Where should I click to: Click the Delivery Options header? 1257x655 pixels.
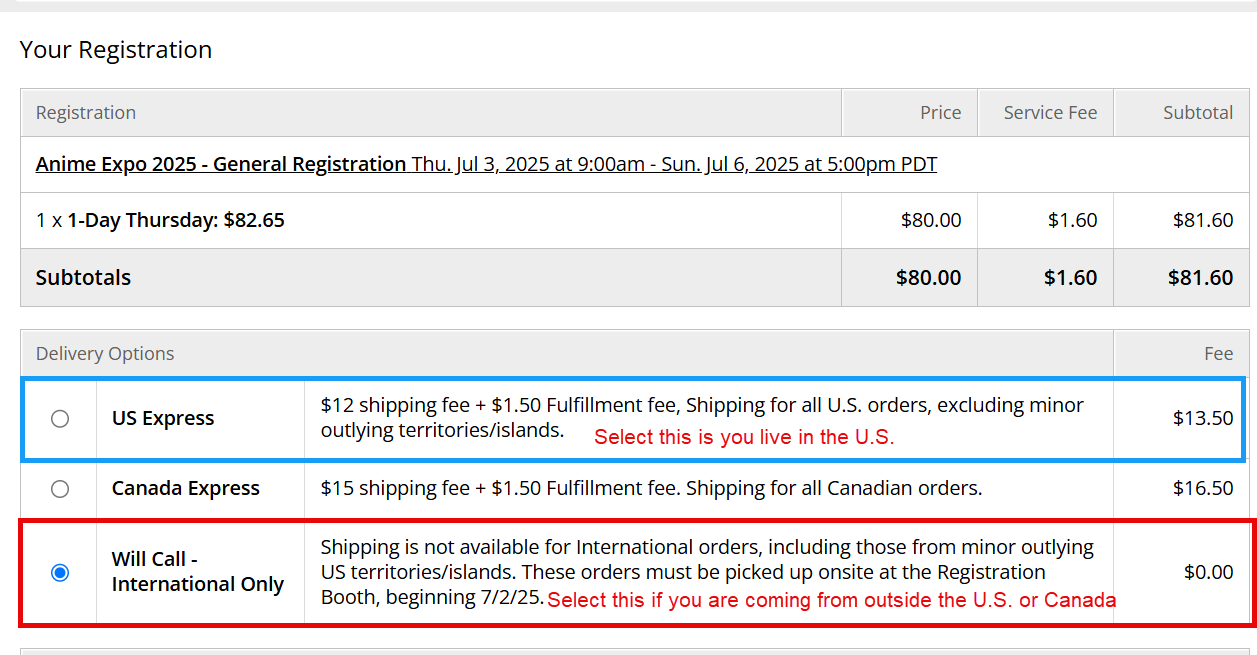pyautogui.click(x=105, y=354)
